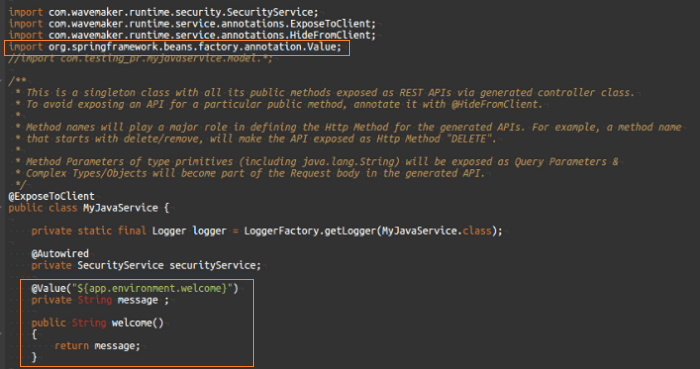This screenshot has height=369, width=700.
Task: Click the app.environment.welcome property string
Action: [x=152, y=288]
